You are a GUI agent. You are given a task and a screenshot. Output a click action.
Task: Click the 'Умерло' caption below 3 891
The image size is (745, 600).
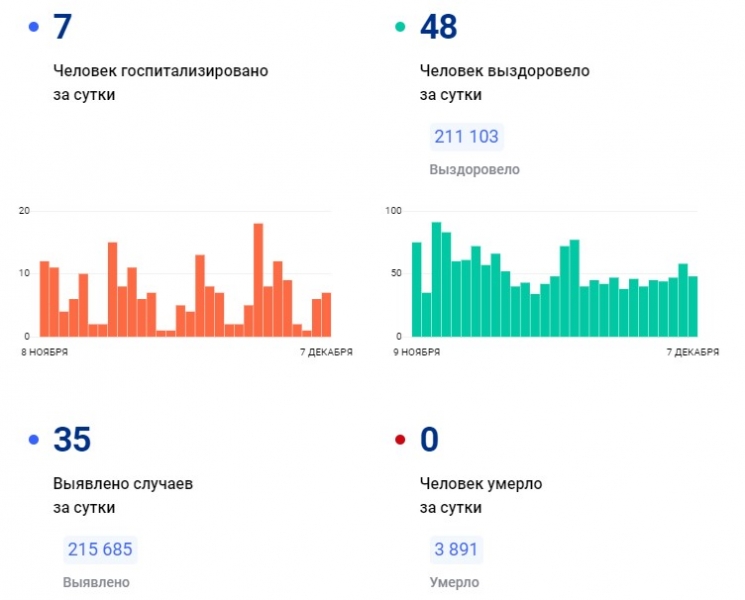[454, 582]
